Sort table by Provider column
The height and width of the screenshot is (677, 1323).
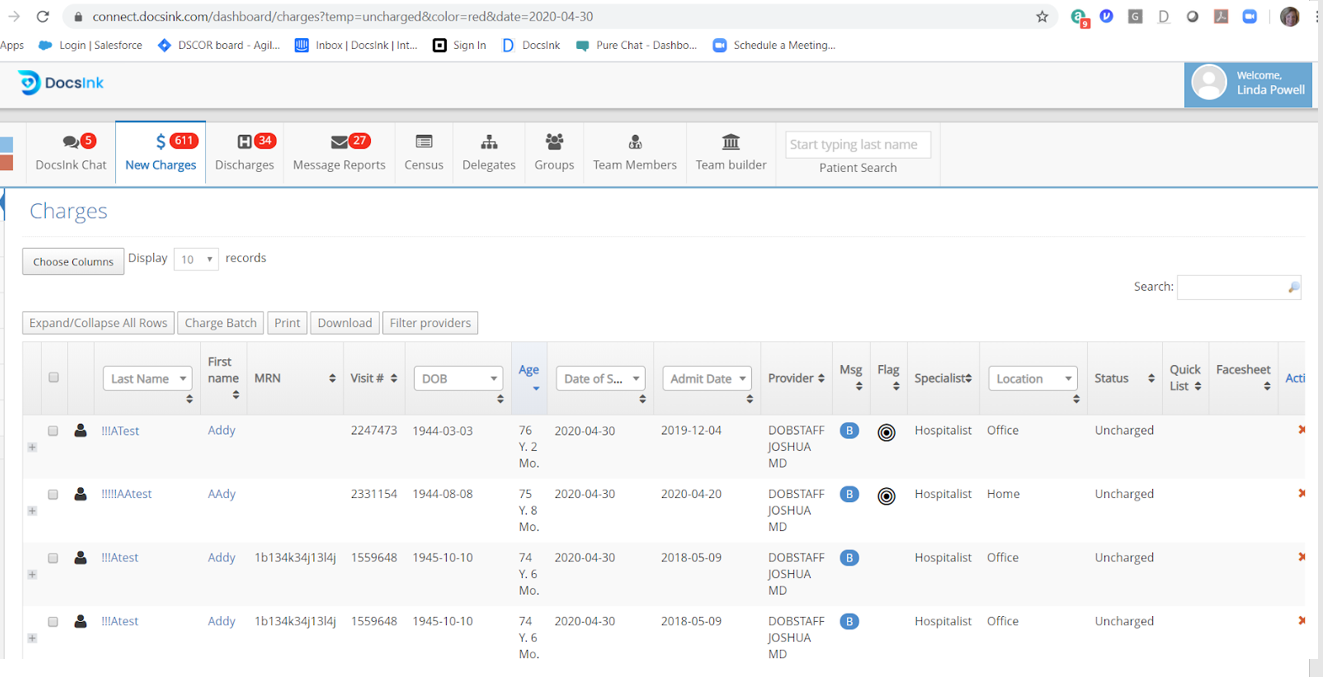(796, 378)
